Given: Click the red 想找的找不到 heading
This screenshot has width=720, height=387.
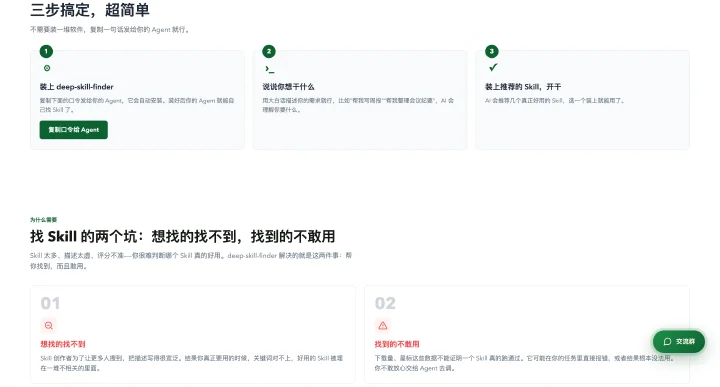Looking at the screenshot, I should tap(63, 344).
